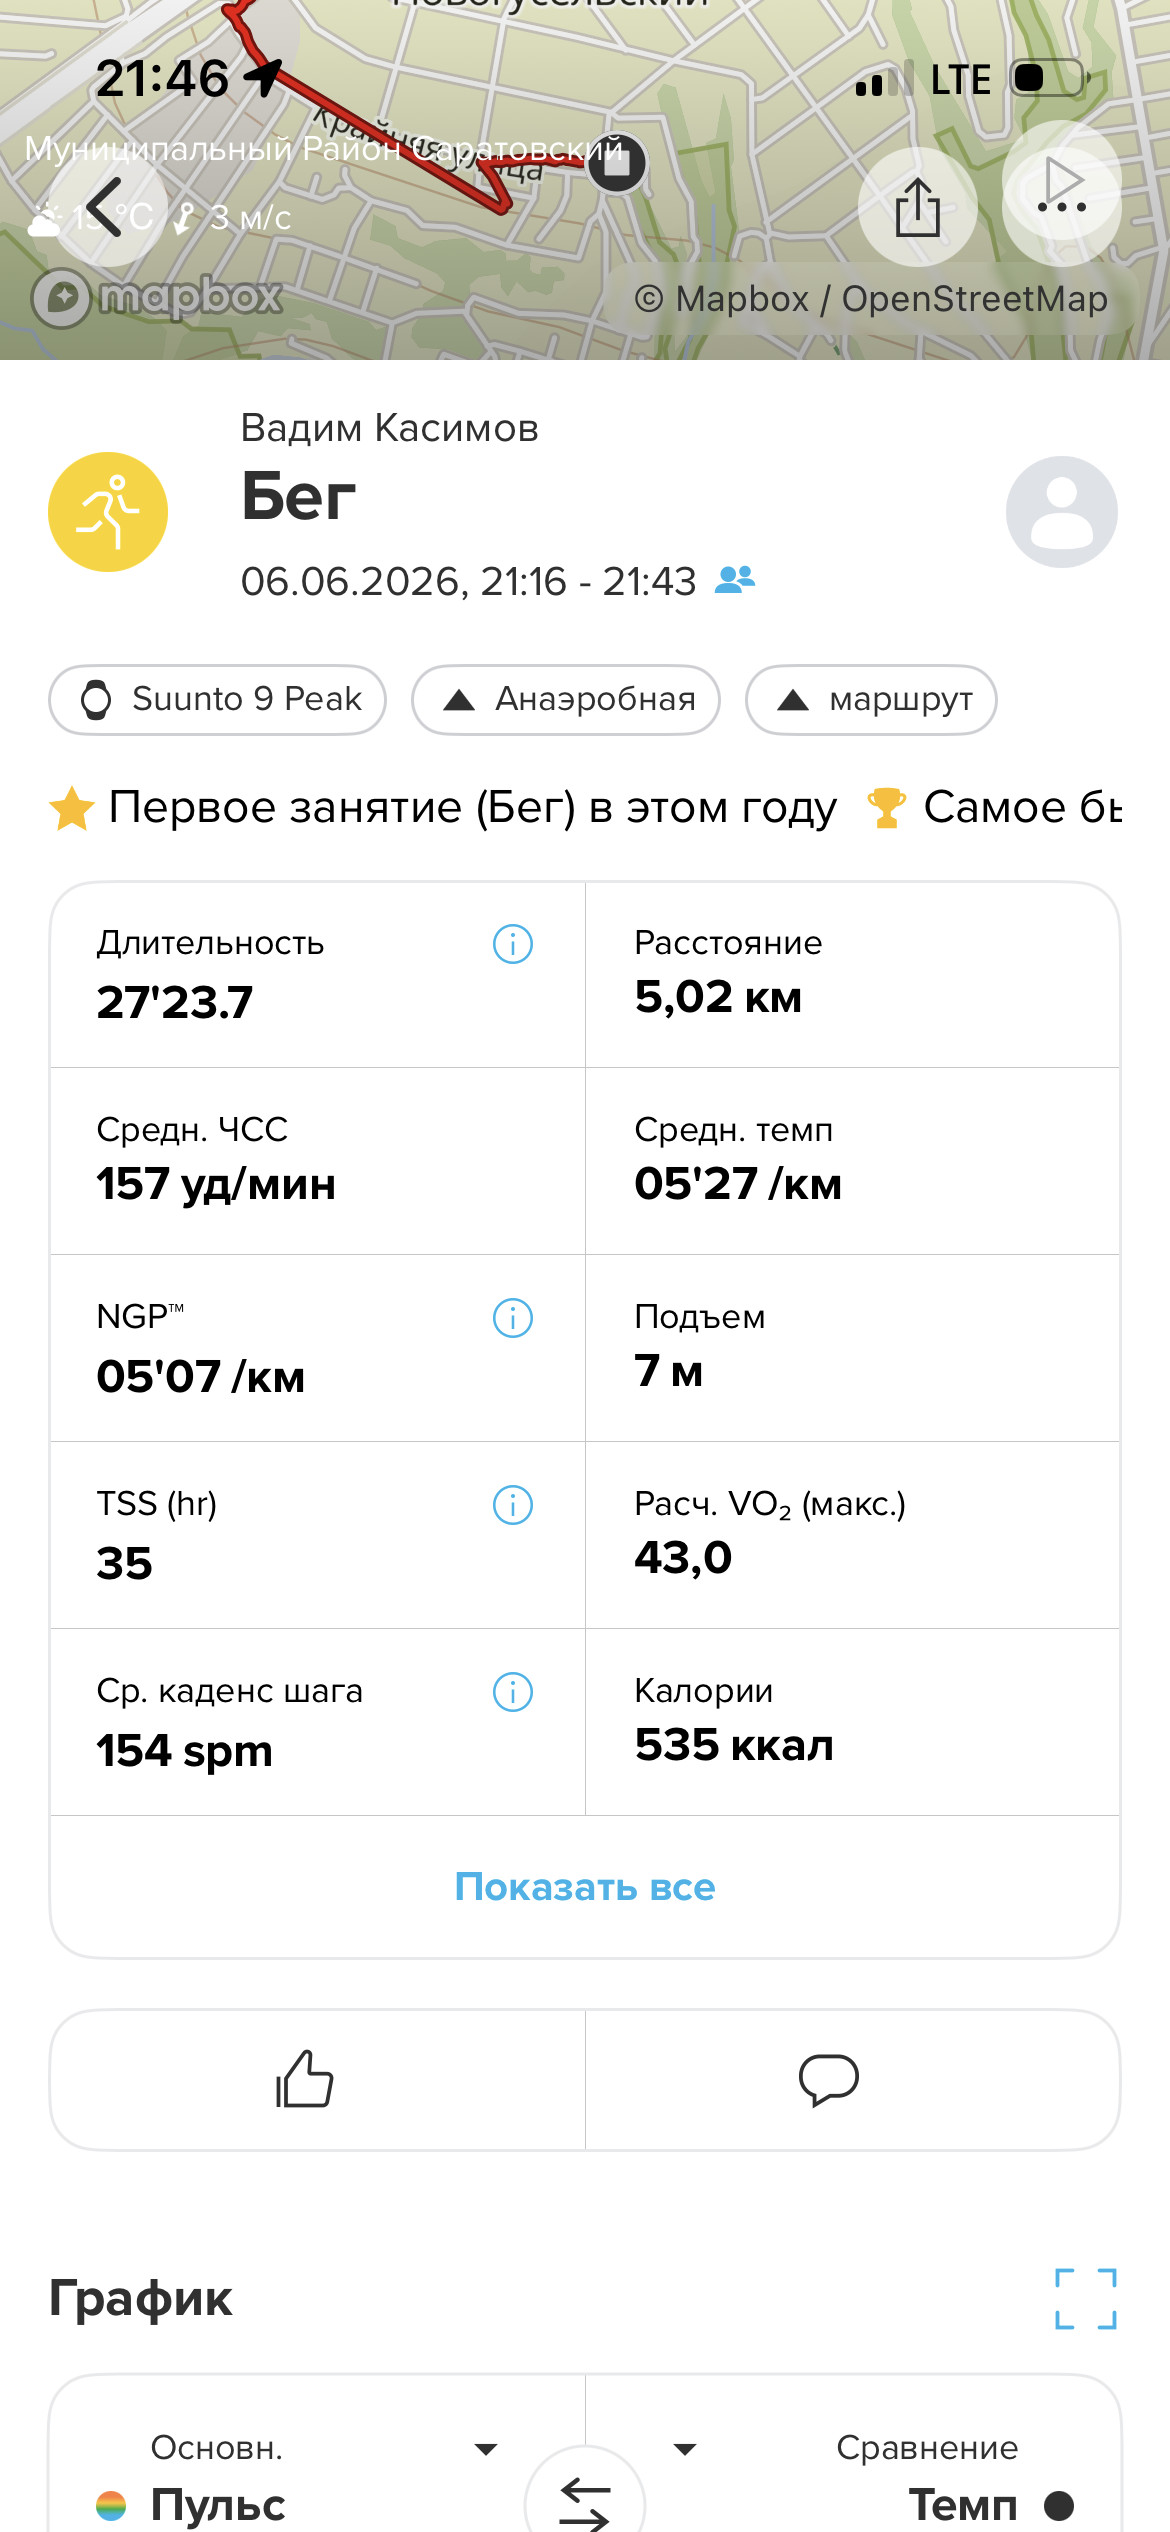Swap main and comparison graph metrics
Viewport: 1170px width, 2532px height.
[x=585, y=2497]
